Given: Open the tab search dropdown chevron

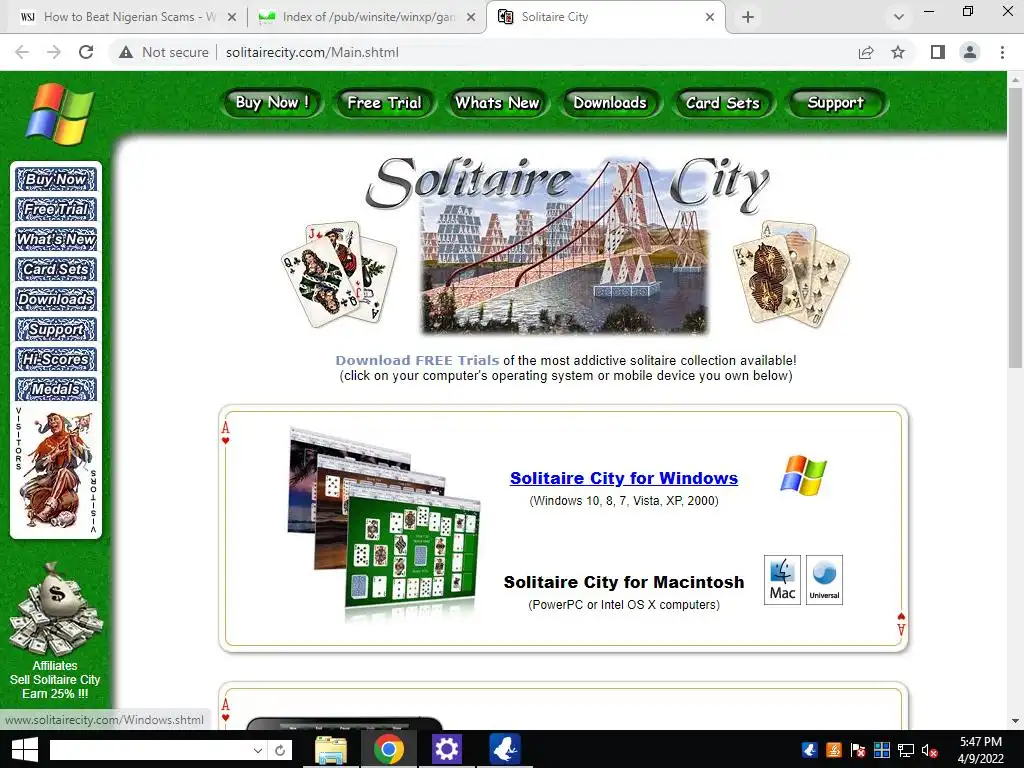Looking at the screenshot, I should (899, 17).
